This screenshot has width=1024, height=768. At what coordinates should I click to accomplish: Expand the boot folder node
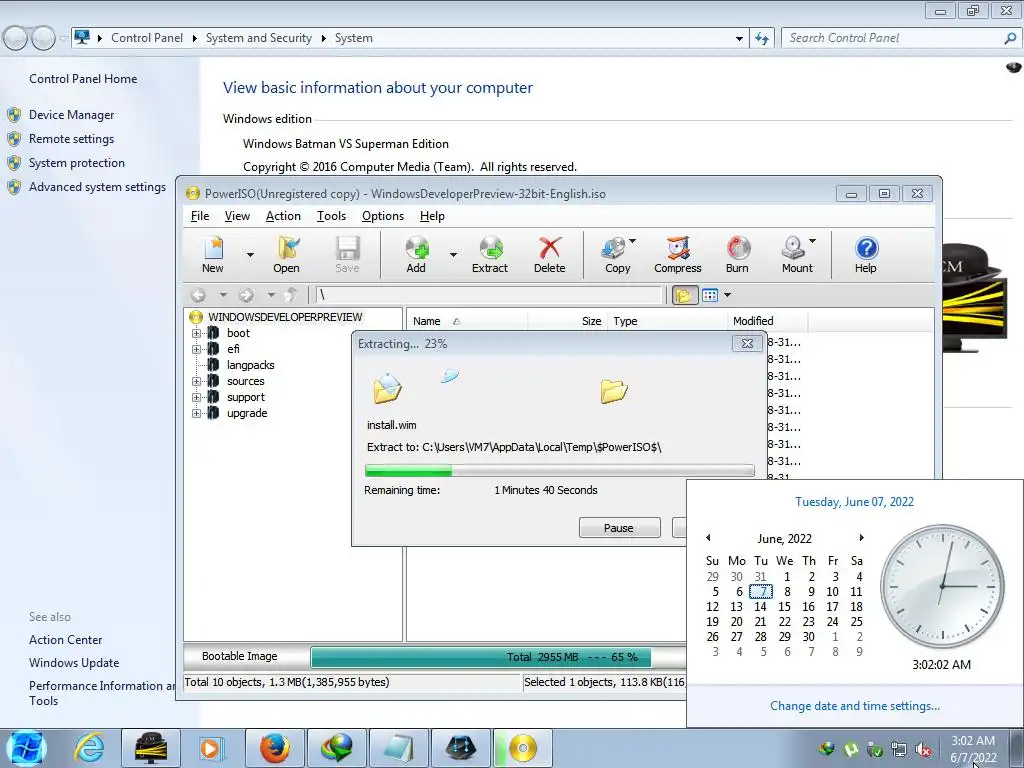[196, 333]
